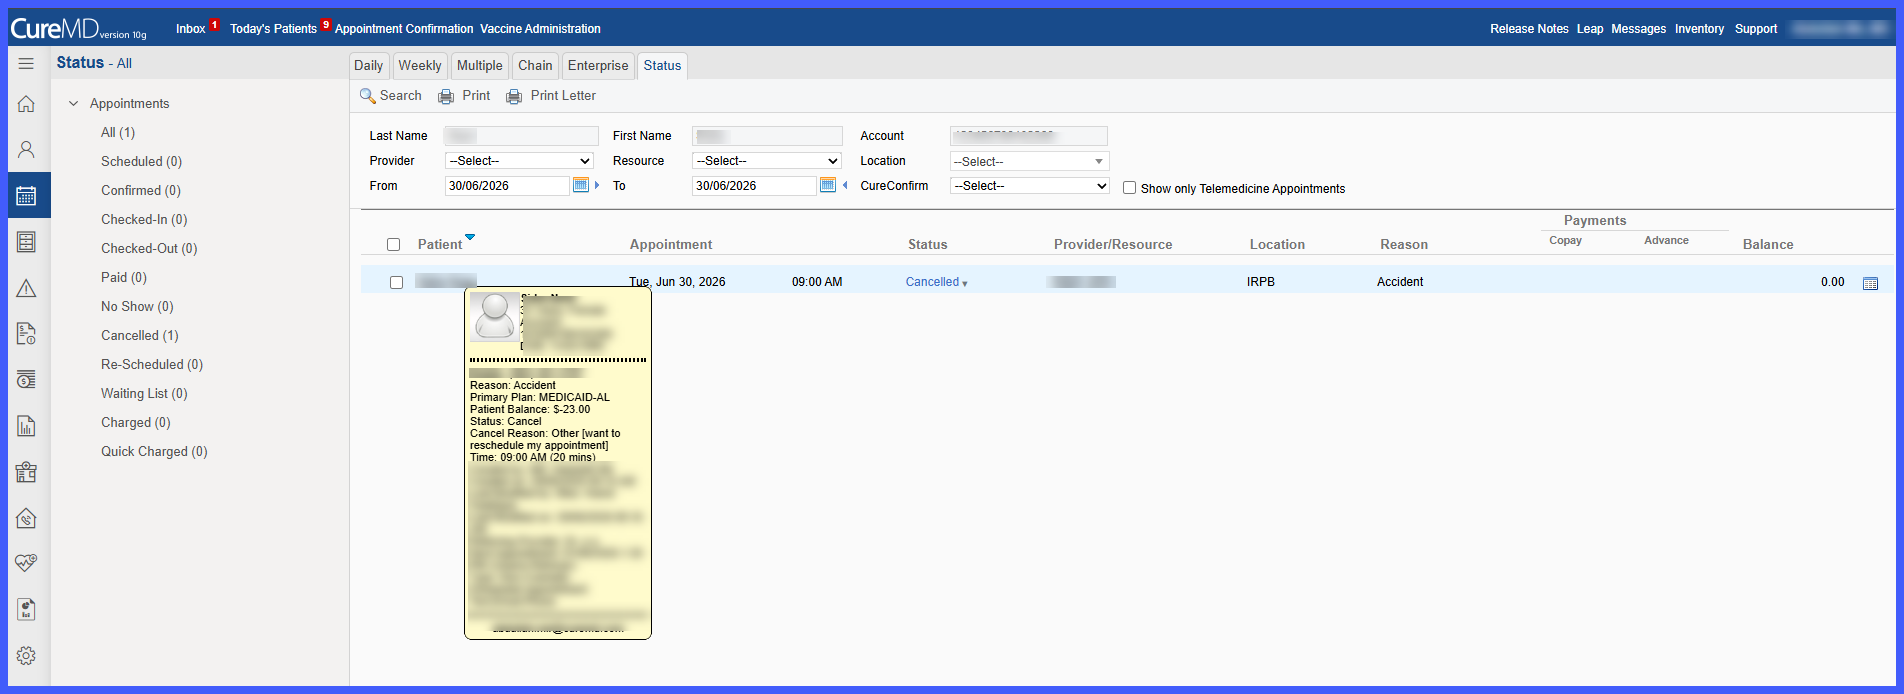Select the Status tab
The height and width of the screenshot is (694, 1904).
662,66
